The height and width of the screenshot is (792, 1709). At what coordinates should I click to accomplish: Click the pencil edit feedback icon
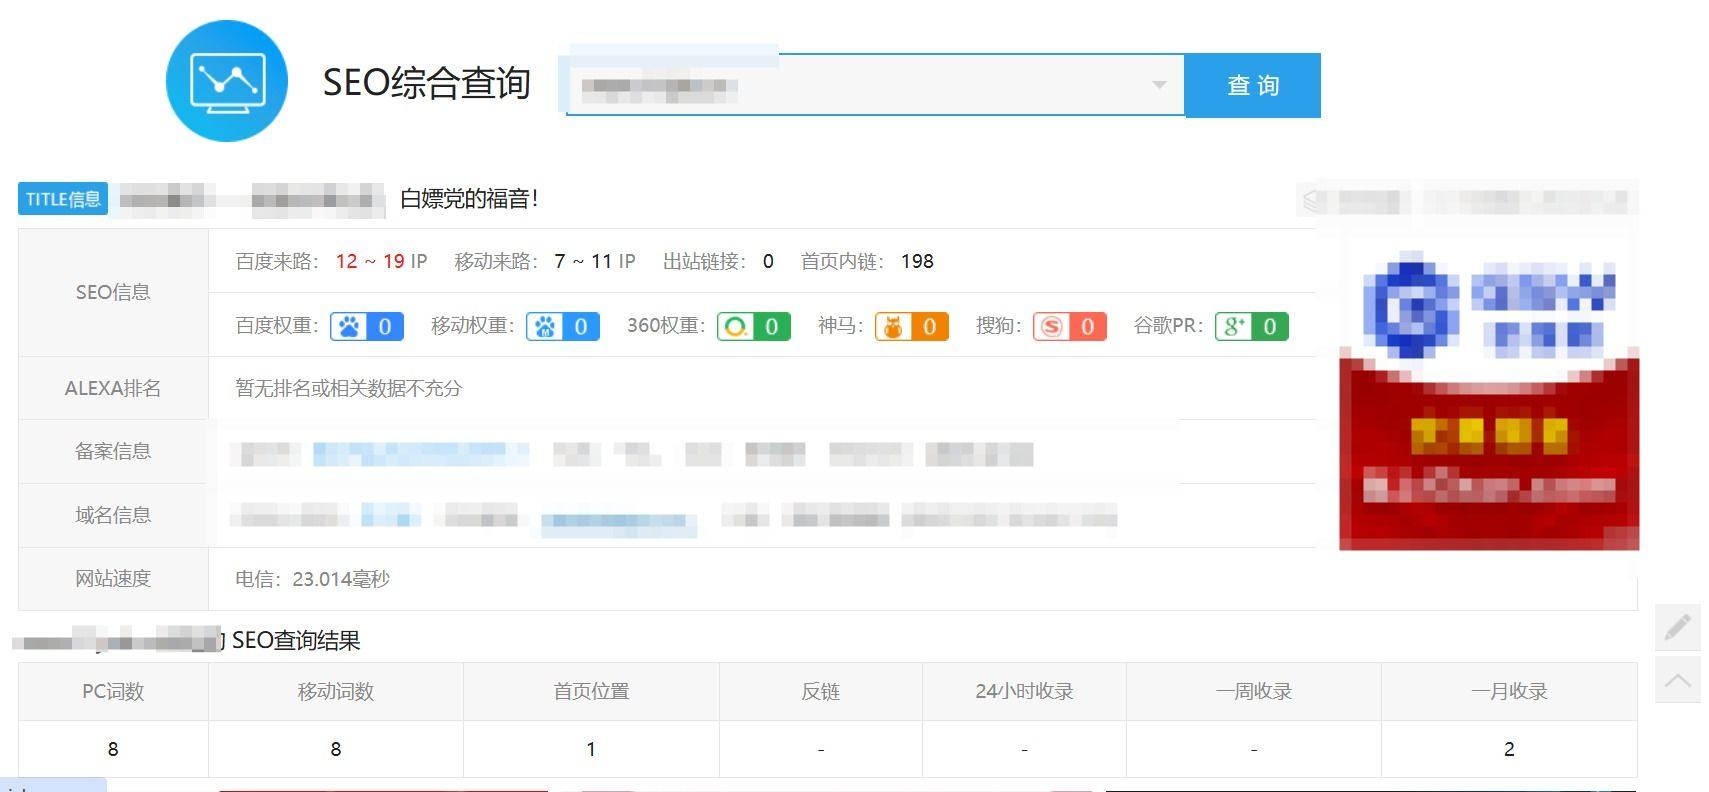point(1678,627)
